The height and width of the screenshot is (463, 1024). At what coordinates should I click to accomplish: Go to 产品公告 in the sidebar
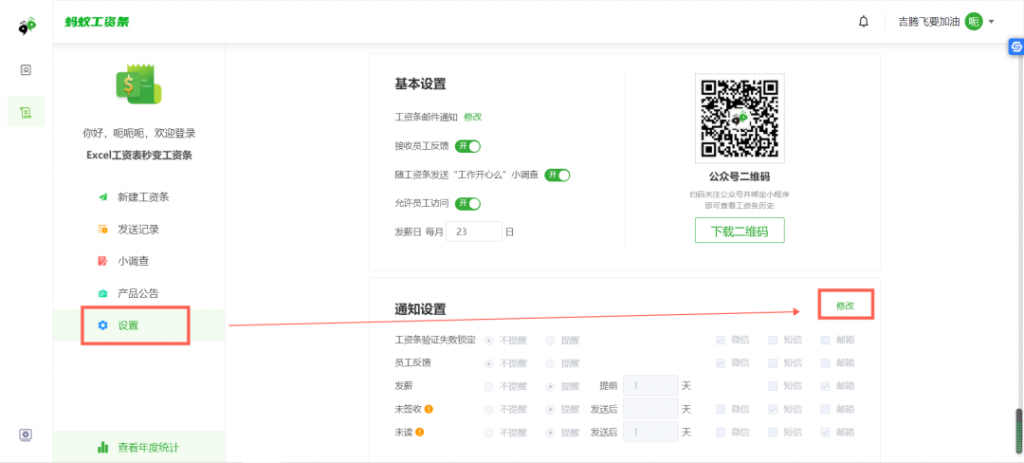pos(137,293)
